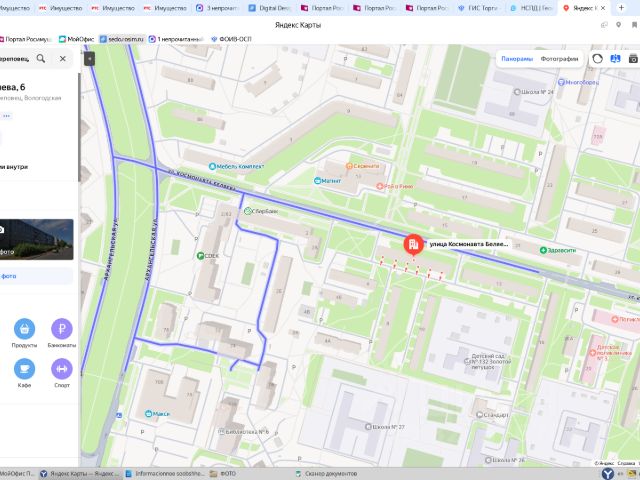Image resolution: width=640 pixels, height=480 pixels.
Task: Switch to the Панорамы mode
Action: [517, 59]
